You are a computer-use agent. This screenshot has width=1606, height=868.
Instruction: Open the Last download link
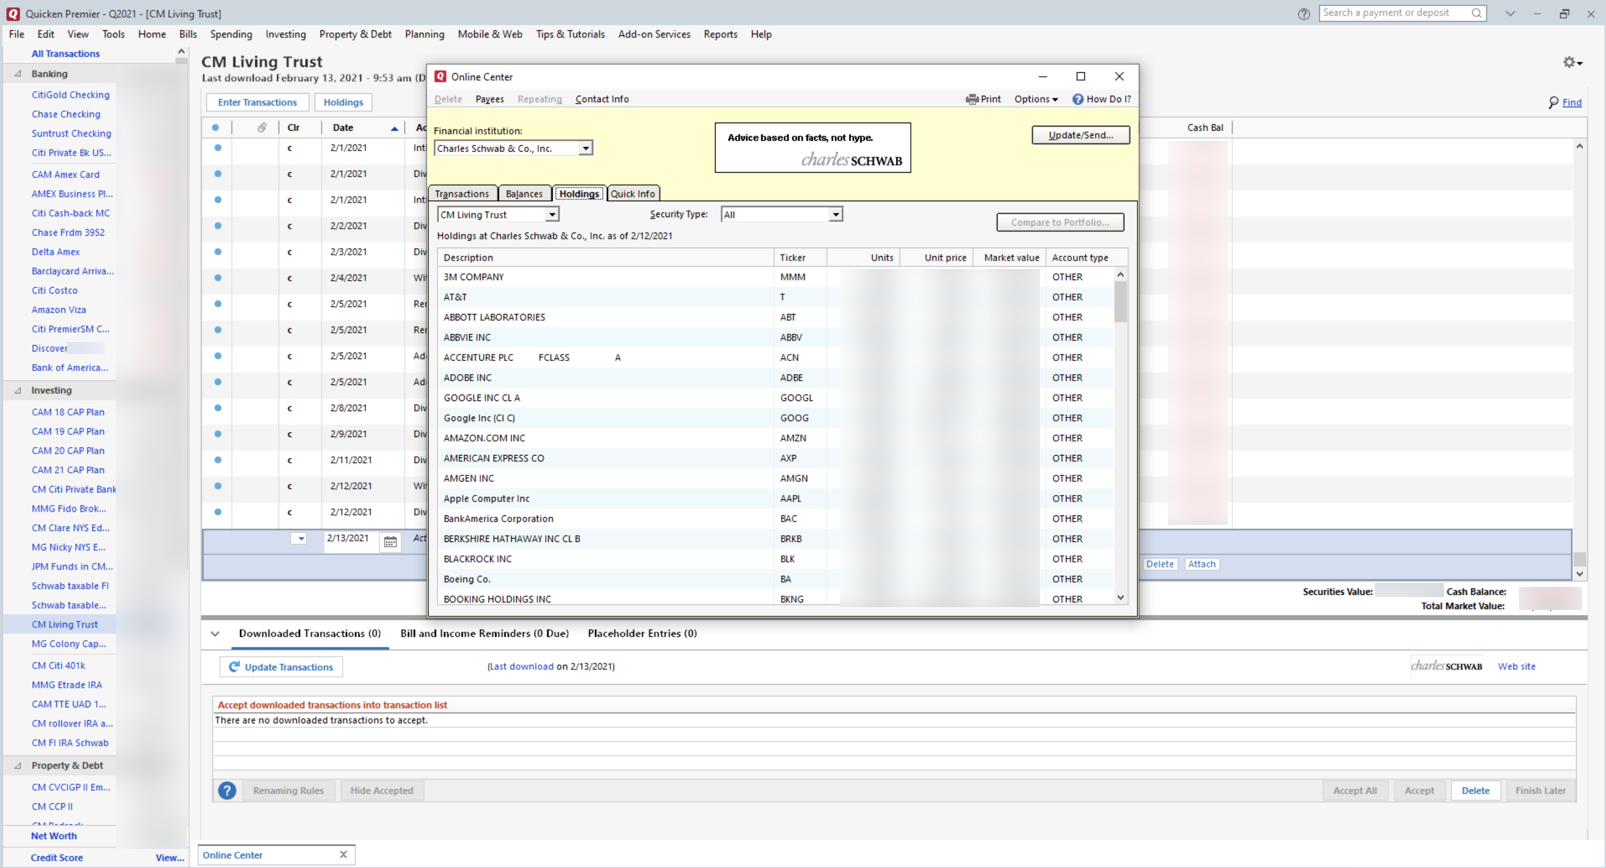(522, 667)
